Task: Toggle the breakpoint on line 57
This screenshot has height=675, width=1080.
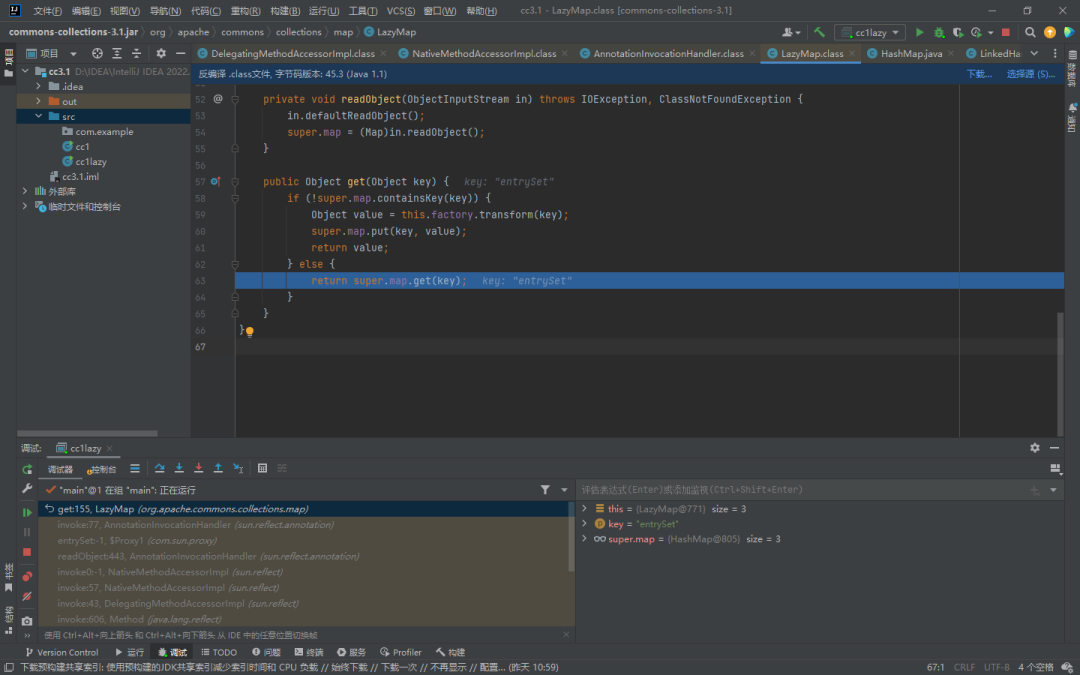Action: tap(216, 182)
